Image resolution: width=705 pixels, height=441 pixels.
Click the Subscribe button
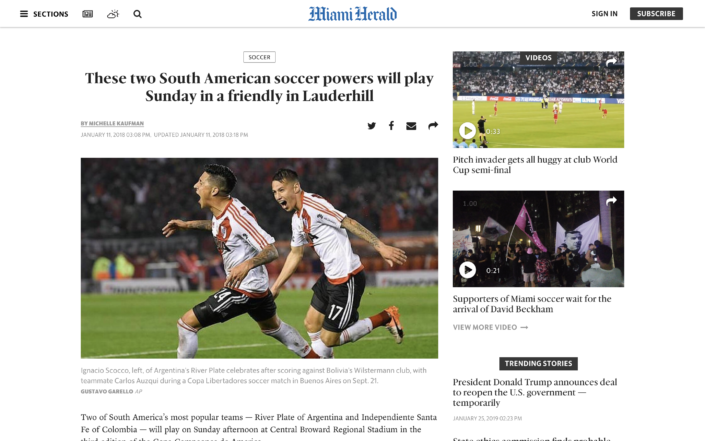tap(656, 13)
